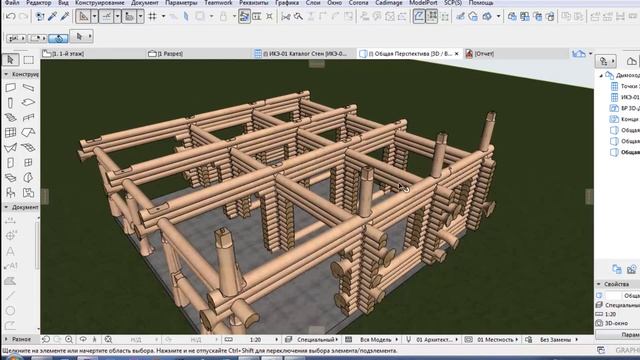Screen dimensions: 640x360
Task: Click the scissors trim tool icon
Action: [286, 17]
